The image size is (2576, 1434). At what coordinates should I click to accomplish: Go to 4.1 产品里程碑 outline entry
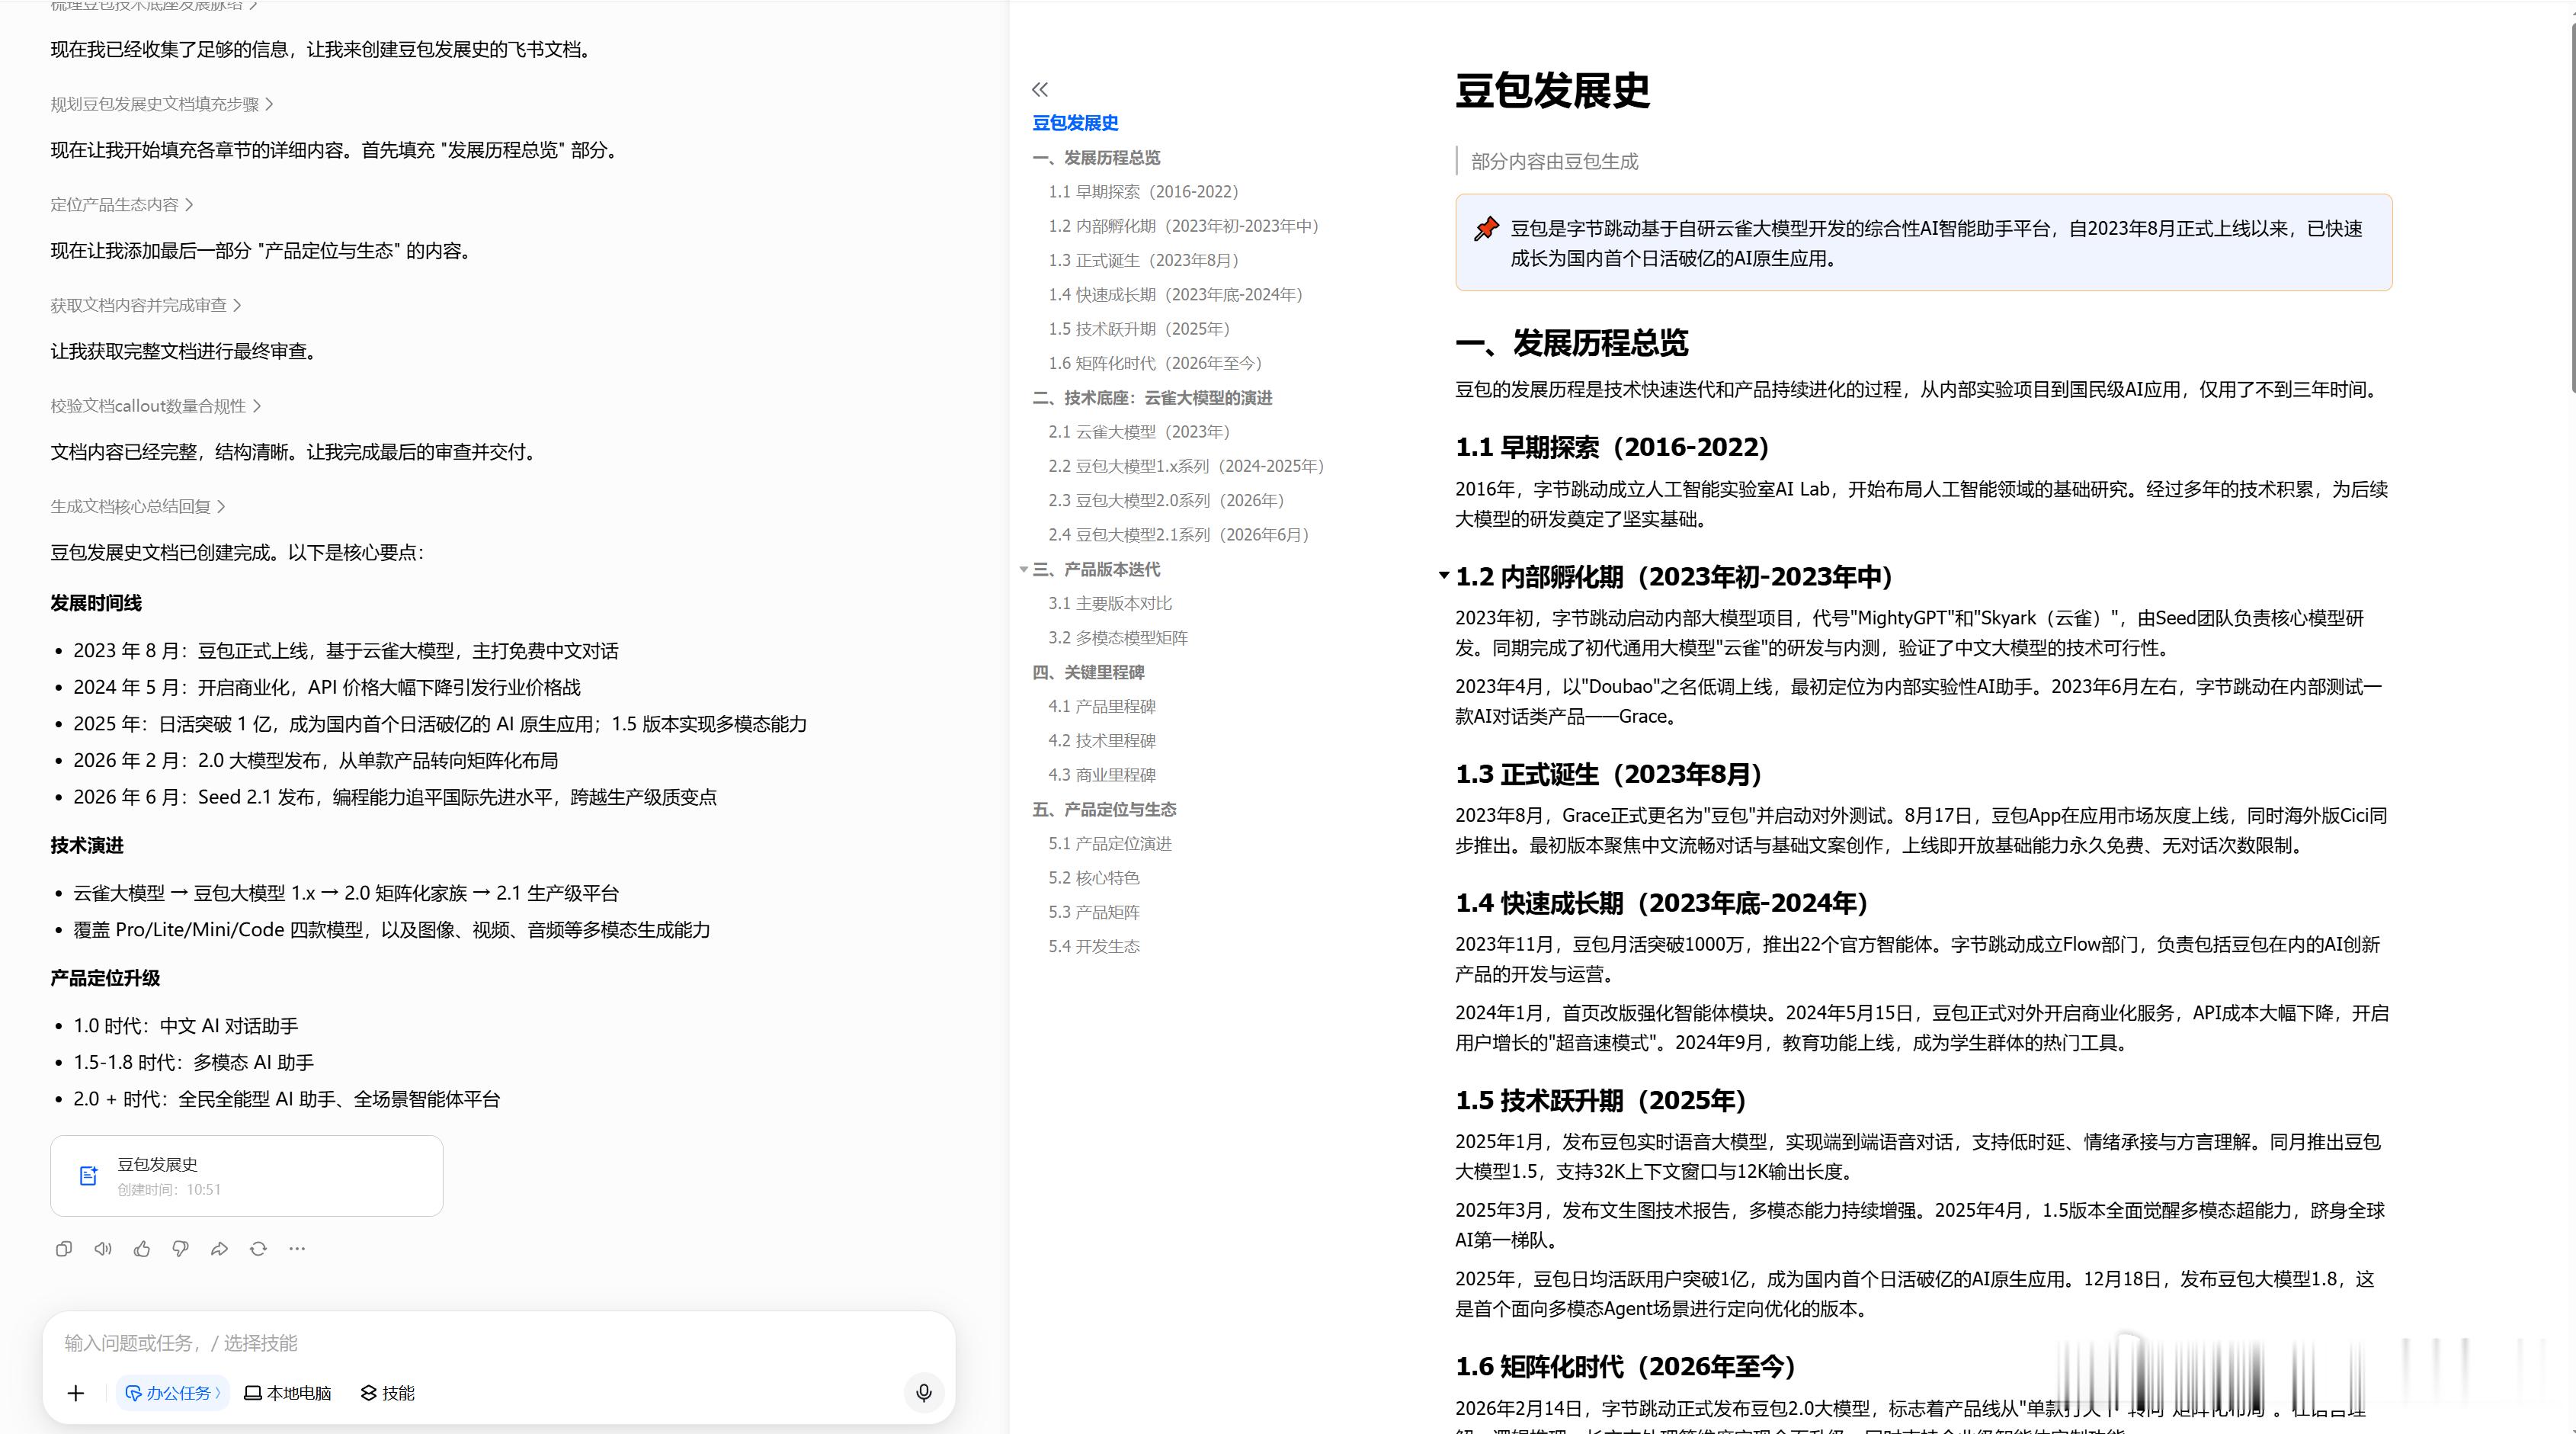pos(1102,706)
